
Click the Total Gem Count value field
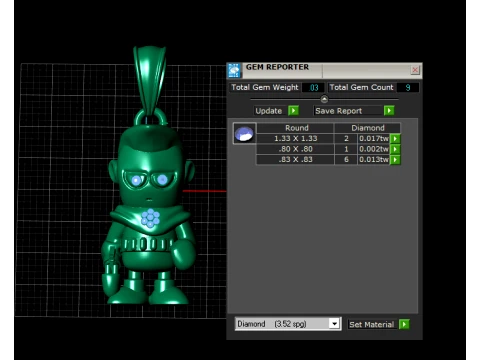[x=408, y=88]
